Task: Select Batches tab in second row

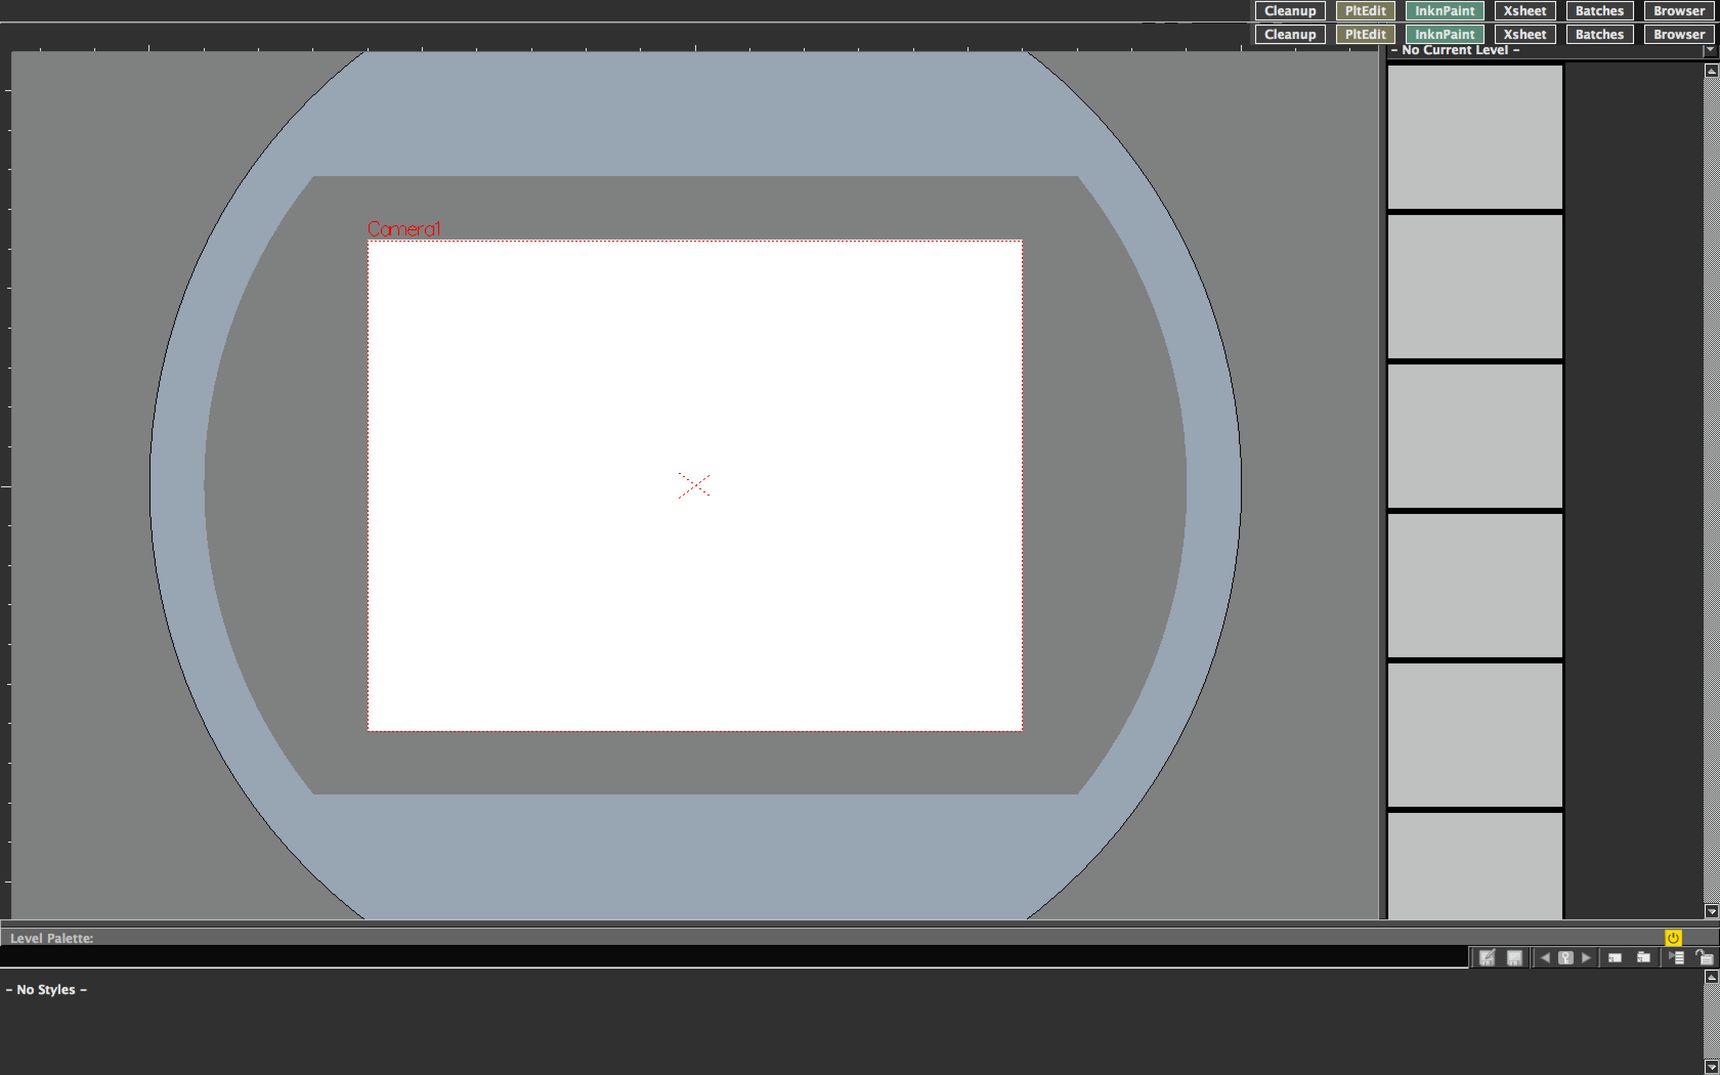Action: coord(1599,34)
